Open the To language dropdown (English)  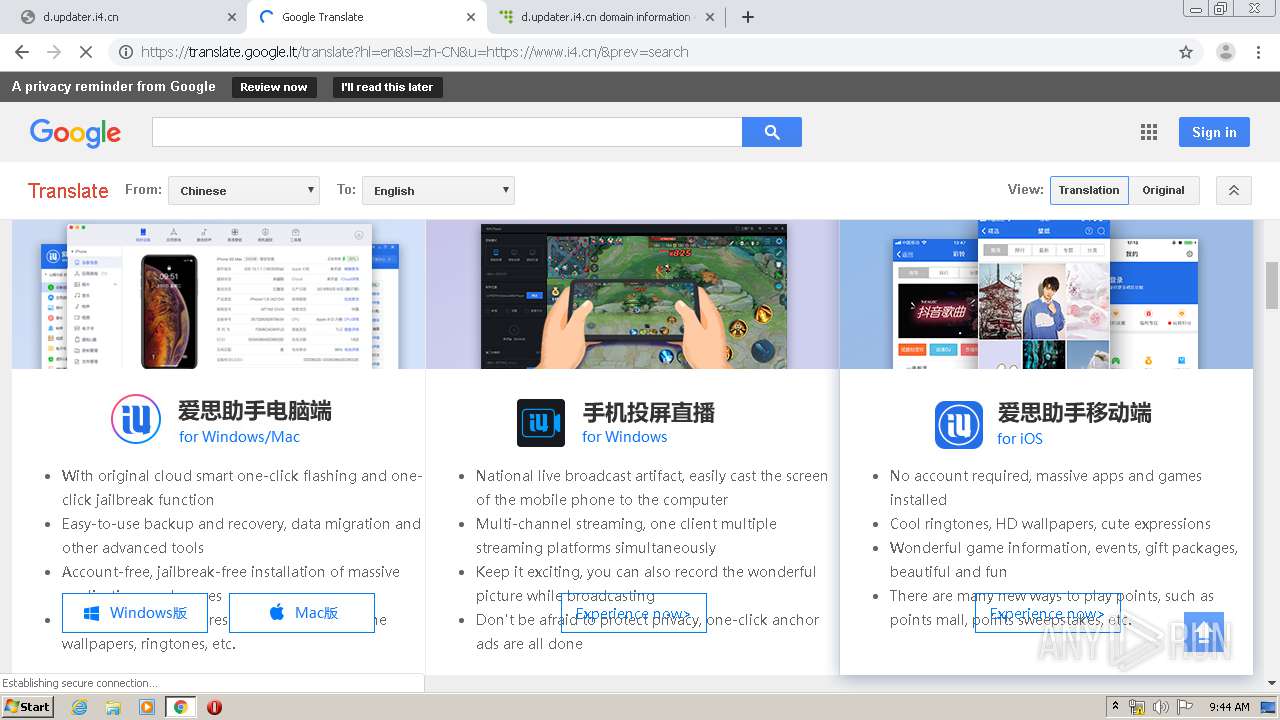click(x=438, y=190)
